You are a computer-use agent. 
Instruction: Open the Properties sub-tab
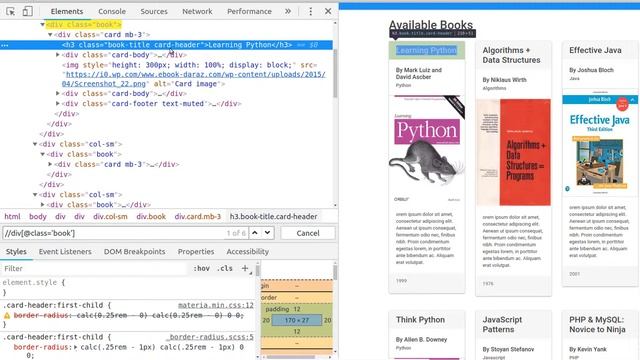click(196, 251)
